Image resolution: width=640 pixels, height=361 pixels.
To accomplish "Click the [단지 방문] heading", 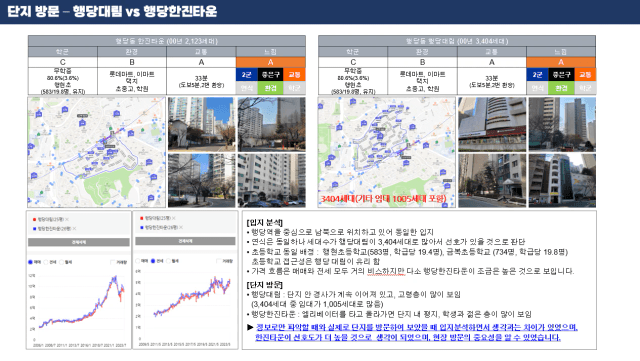I will click(x=264, y=285).
